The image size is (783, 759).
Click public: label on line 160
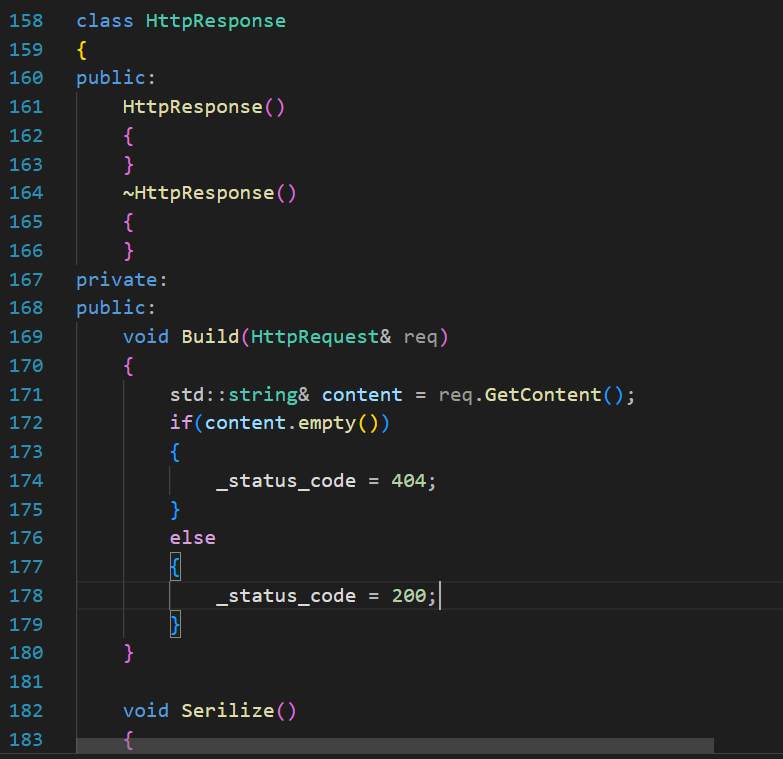point(116,78)
